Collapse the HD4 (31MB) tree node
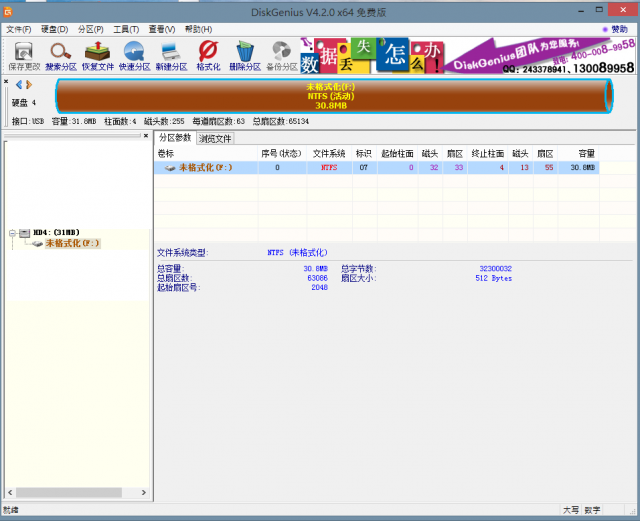 [12, 233]
